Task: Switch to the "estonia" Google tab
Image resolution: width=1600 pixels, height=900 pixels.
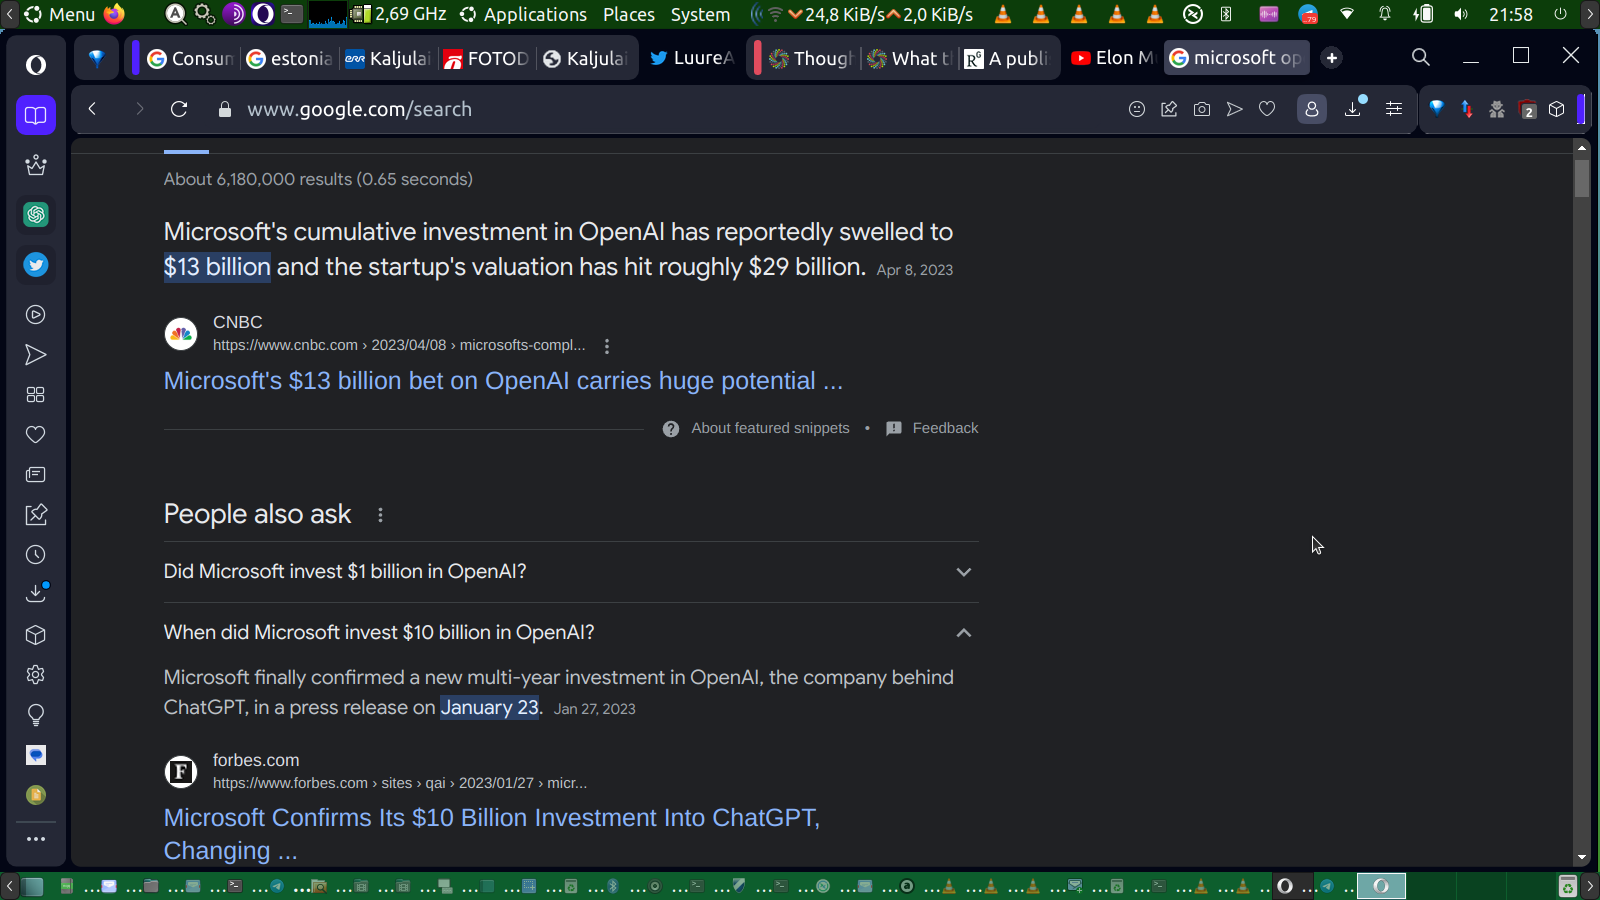Action: [x=290, y=58]
